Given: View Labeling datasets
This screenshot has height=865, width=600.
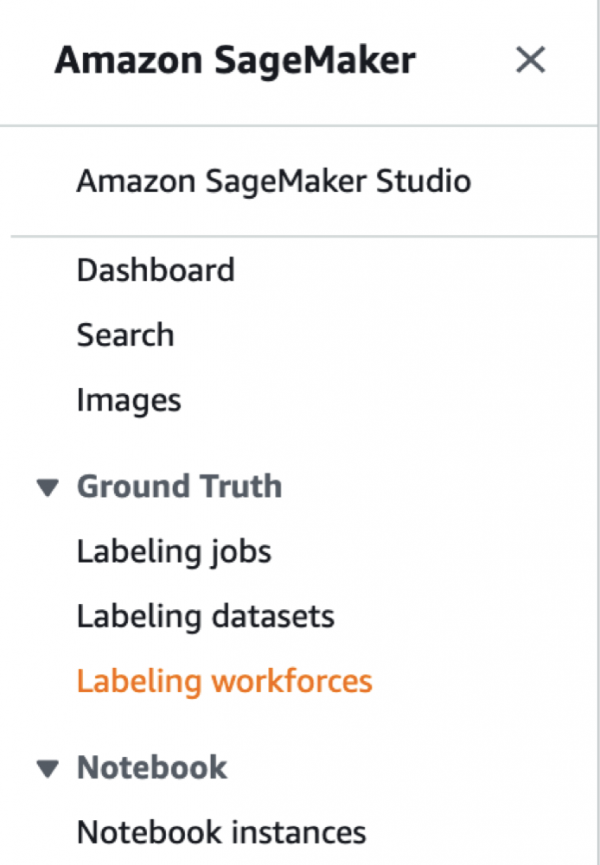Looking at the screenshot, I should tap(206, 616).
